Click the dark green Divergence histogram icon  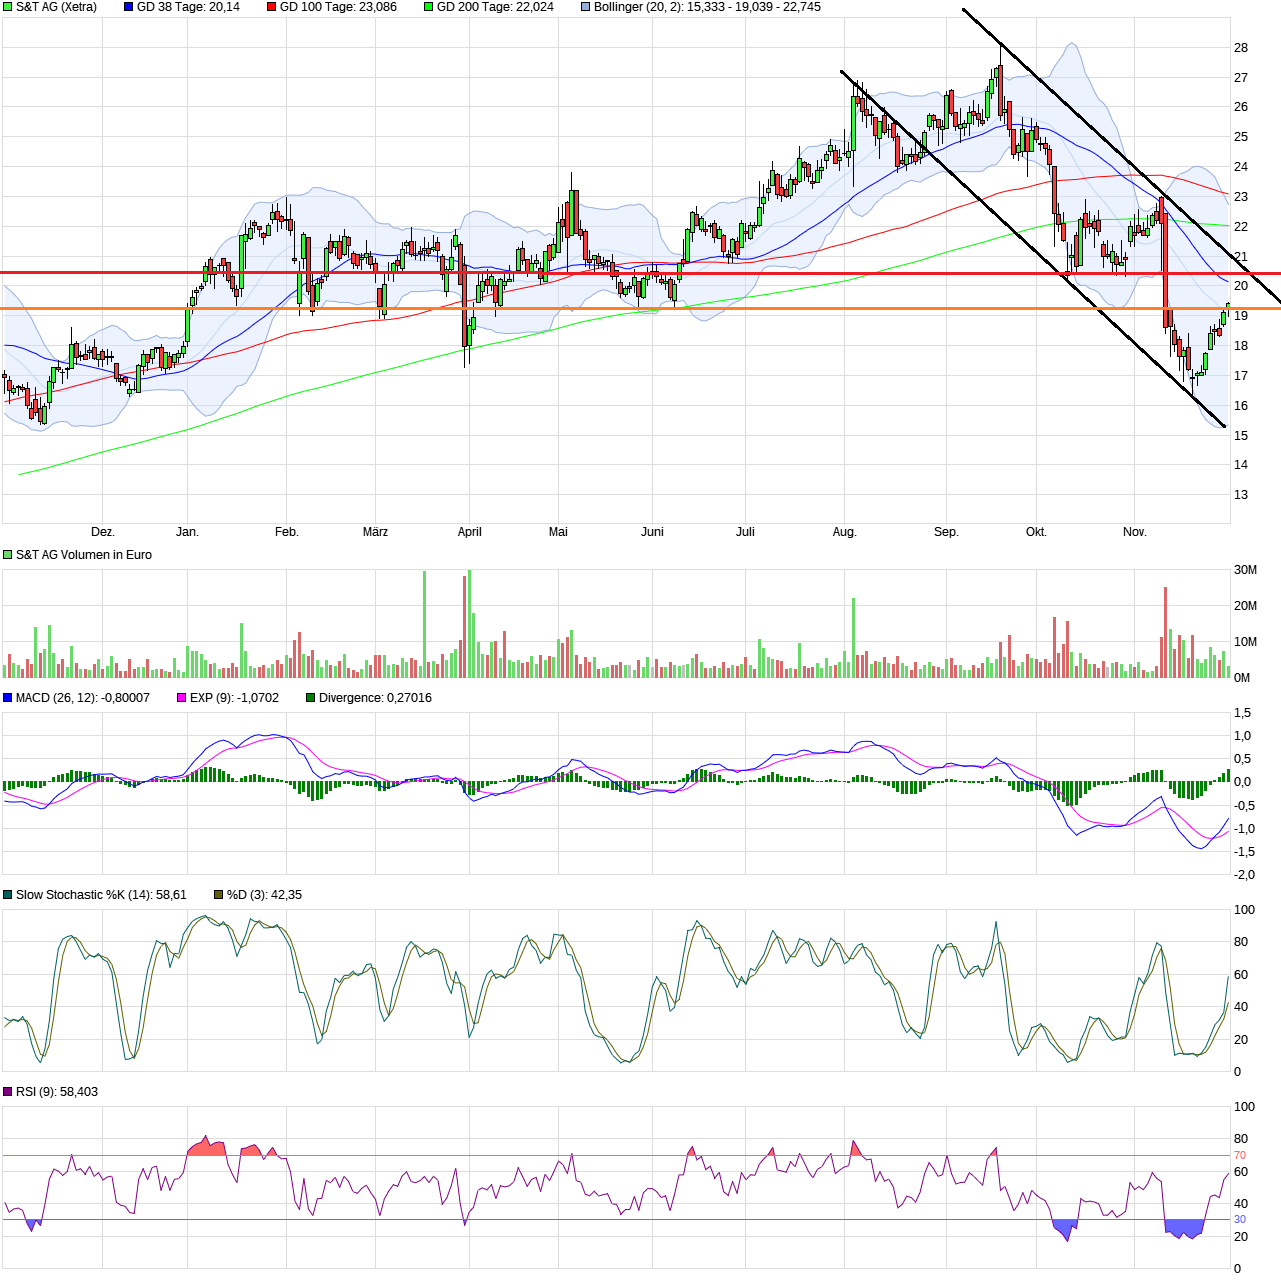tap(308, 697)
